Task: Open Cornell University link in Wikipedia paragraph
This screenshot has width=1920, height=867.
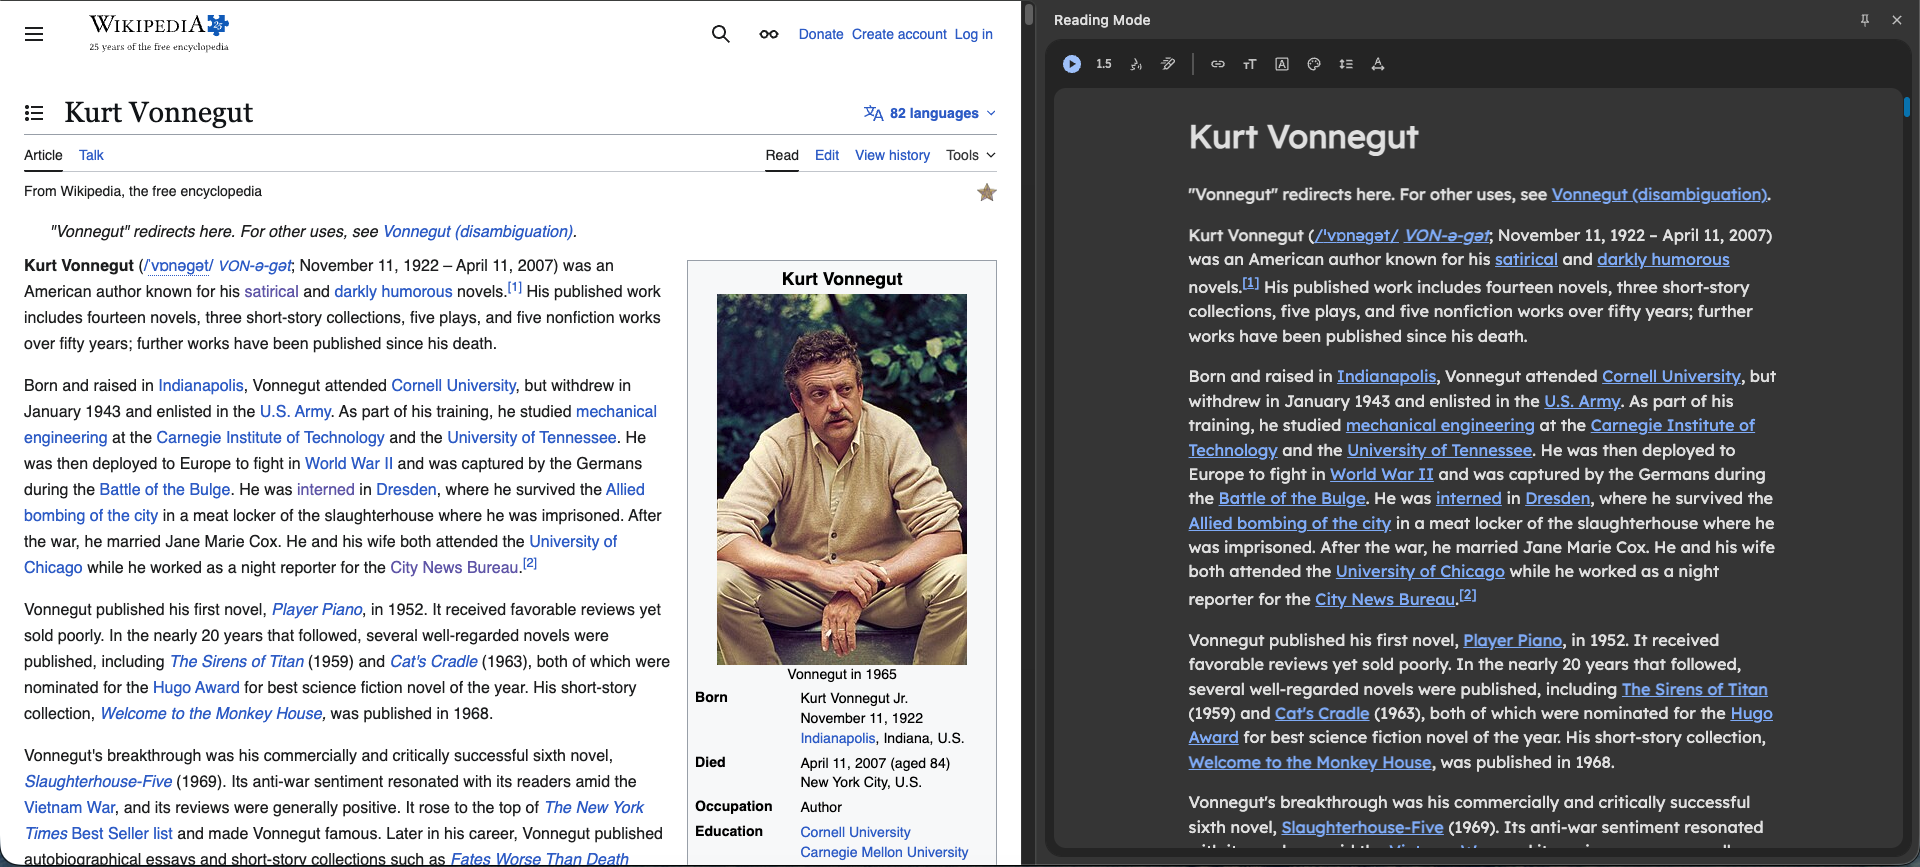Action: click(453, 385)
